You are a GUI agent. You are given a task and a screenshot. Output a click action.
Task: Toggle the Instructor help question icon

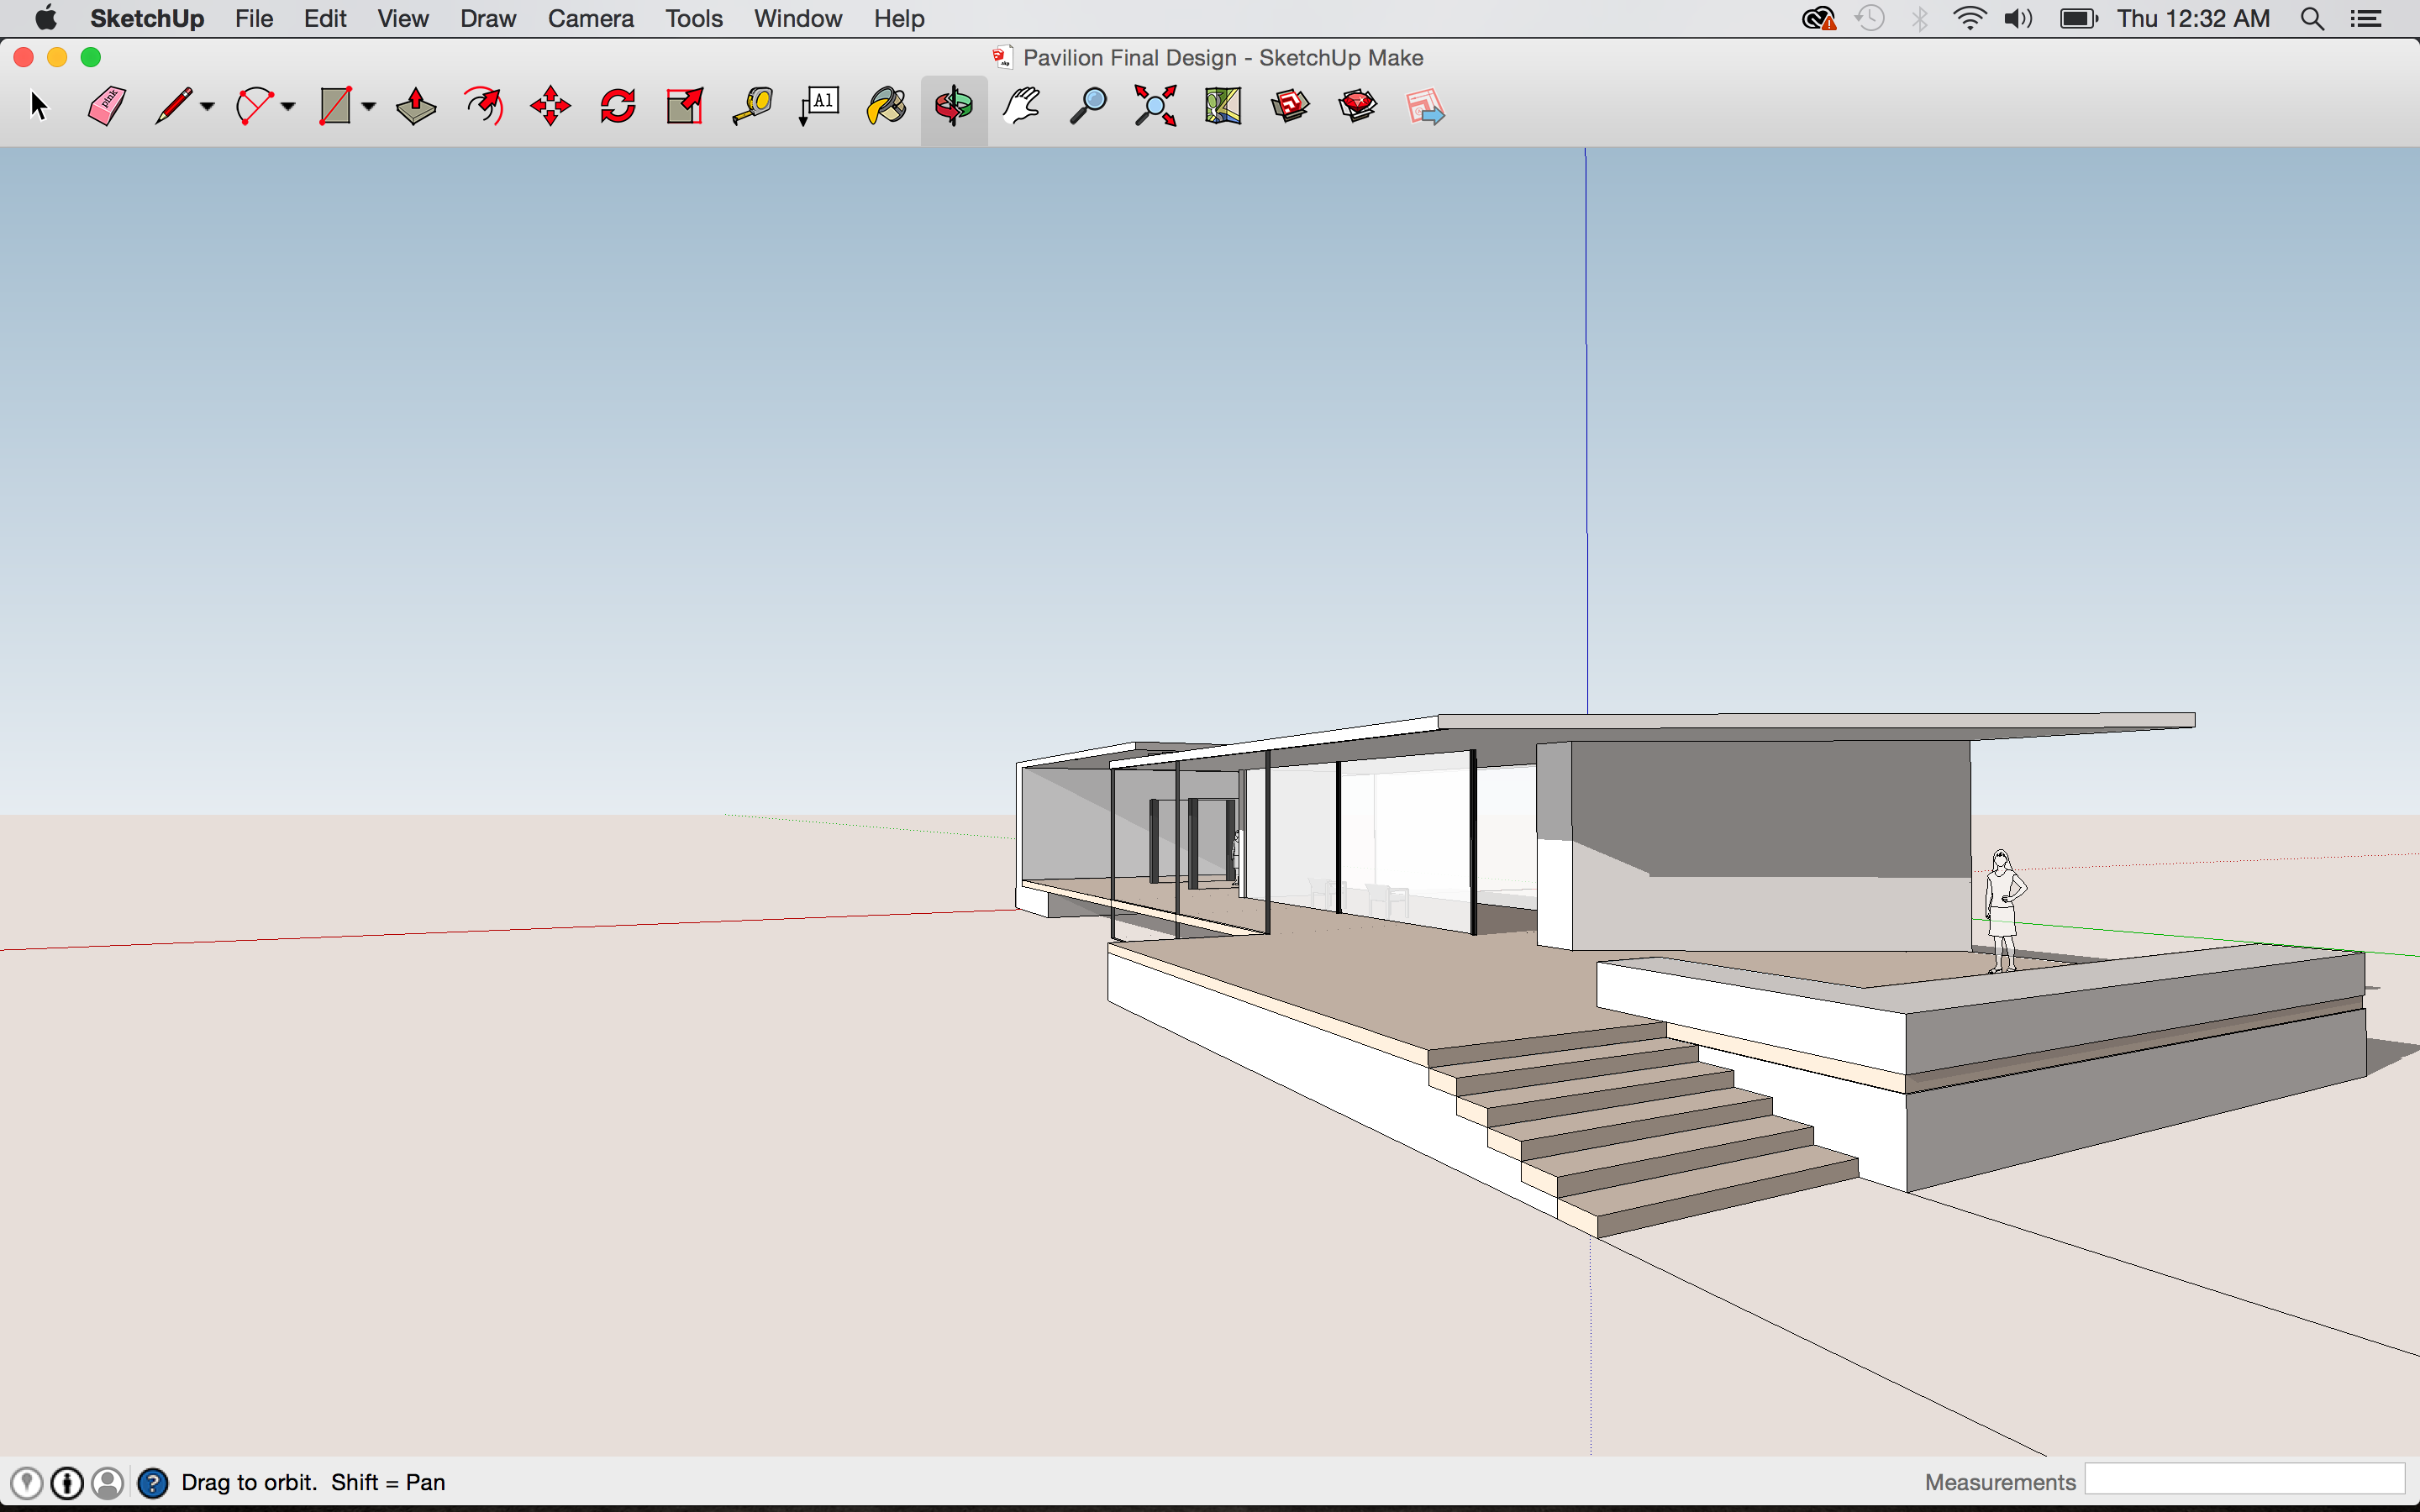click(x=153, y=1482)
